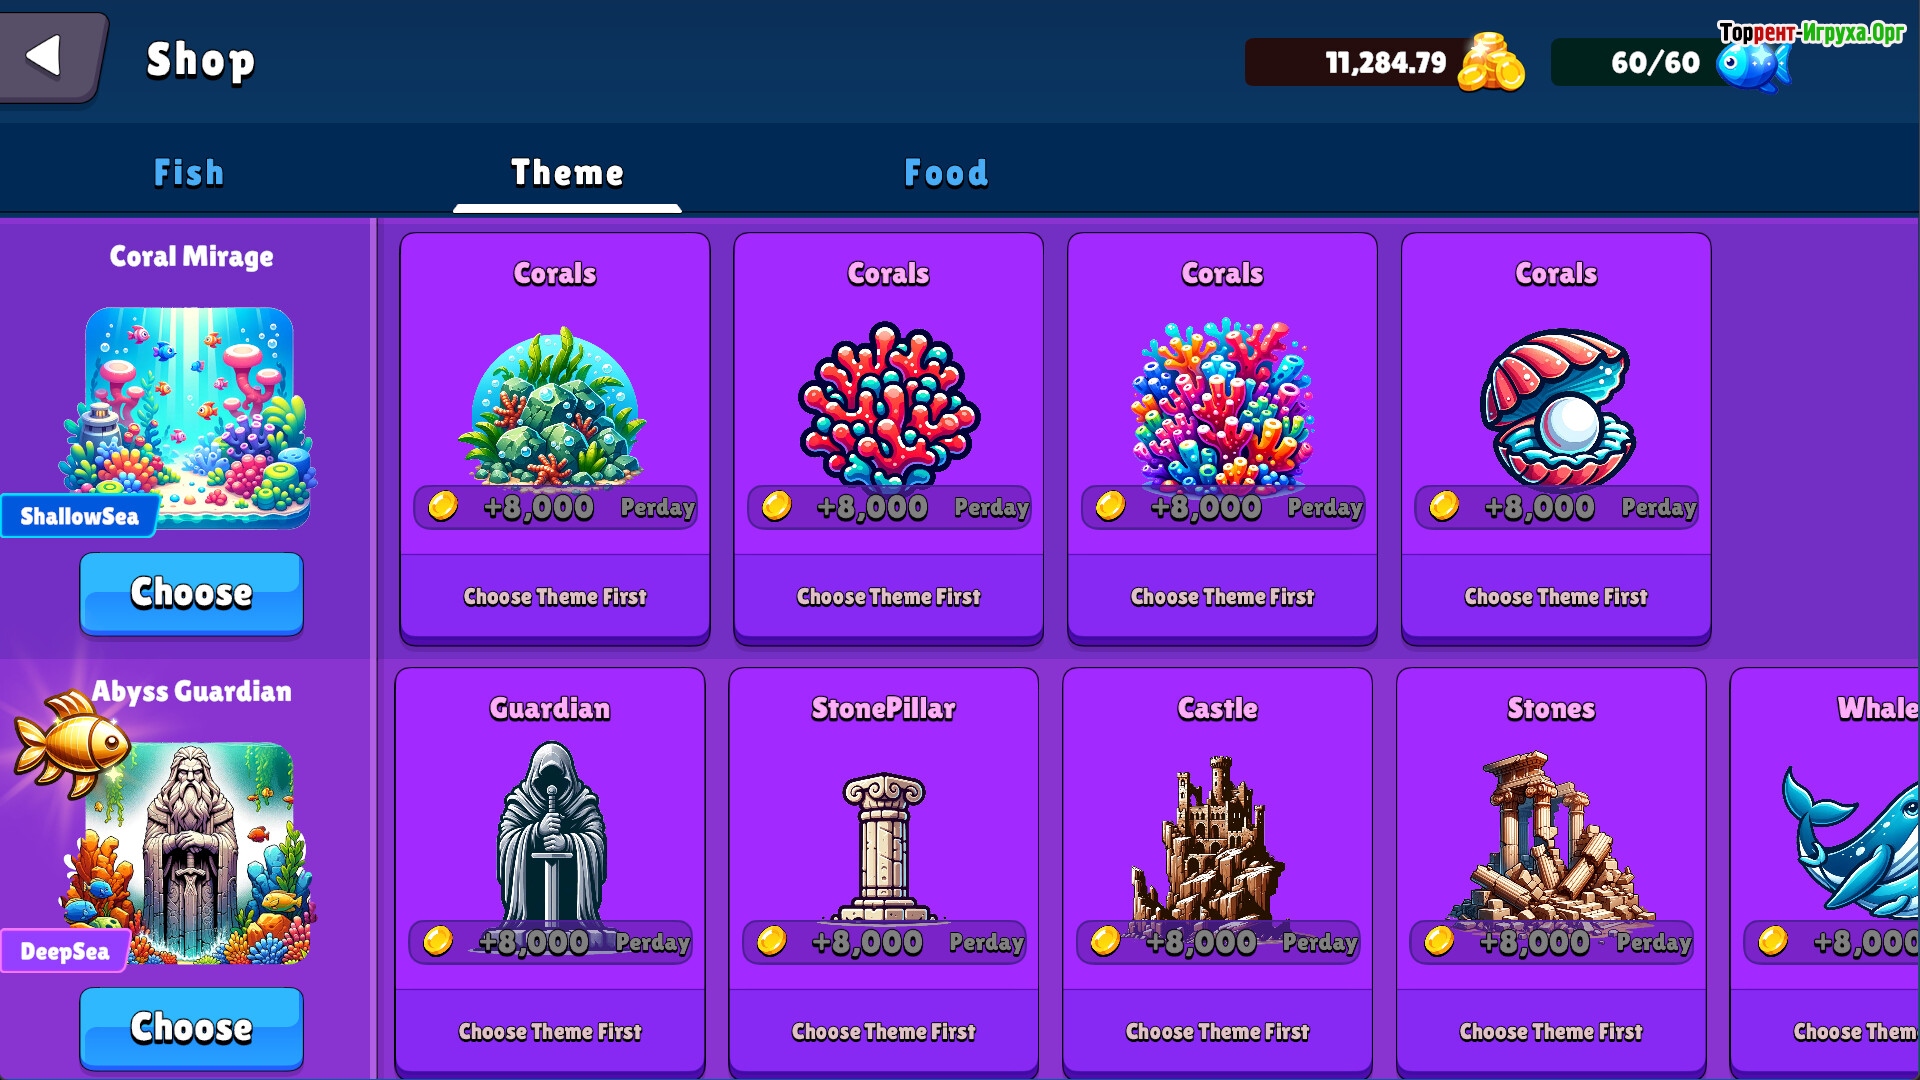
Task: Click the Coral Mirage theme thumbnail
Action: click(189, 417)
